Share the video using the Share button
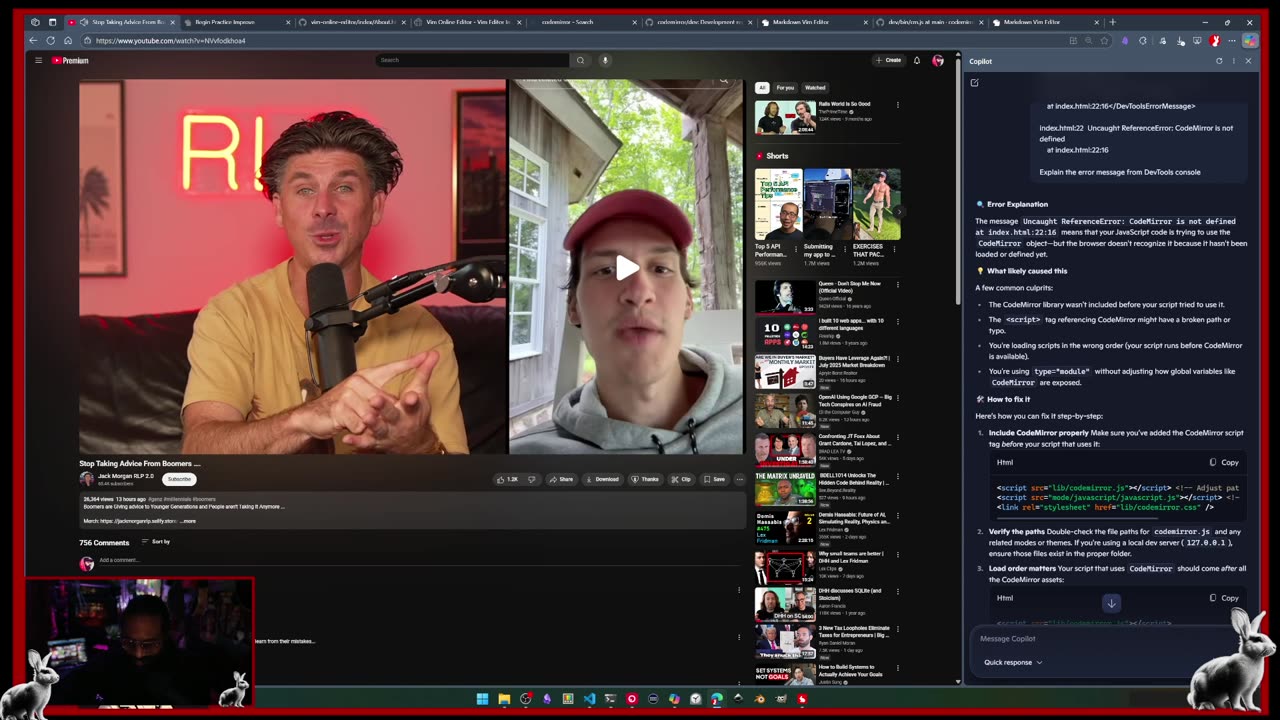1280x720 pixels. 561,479
